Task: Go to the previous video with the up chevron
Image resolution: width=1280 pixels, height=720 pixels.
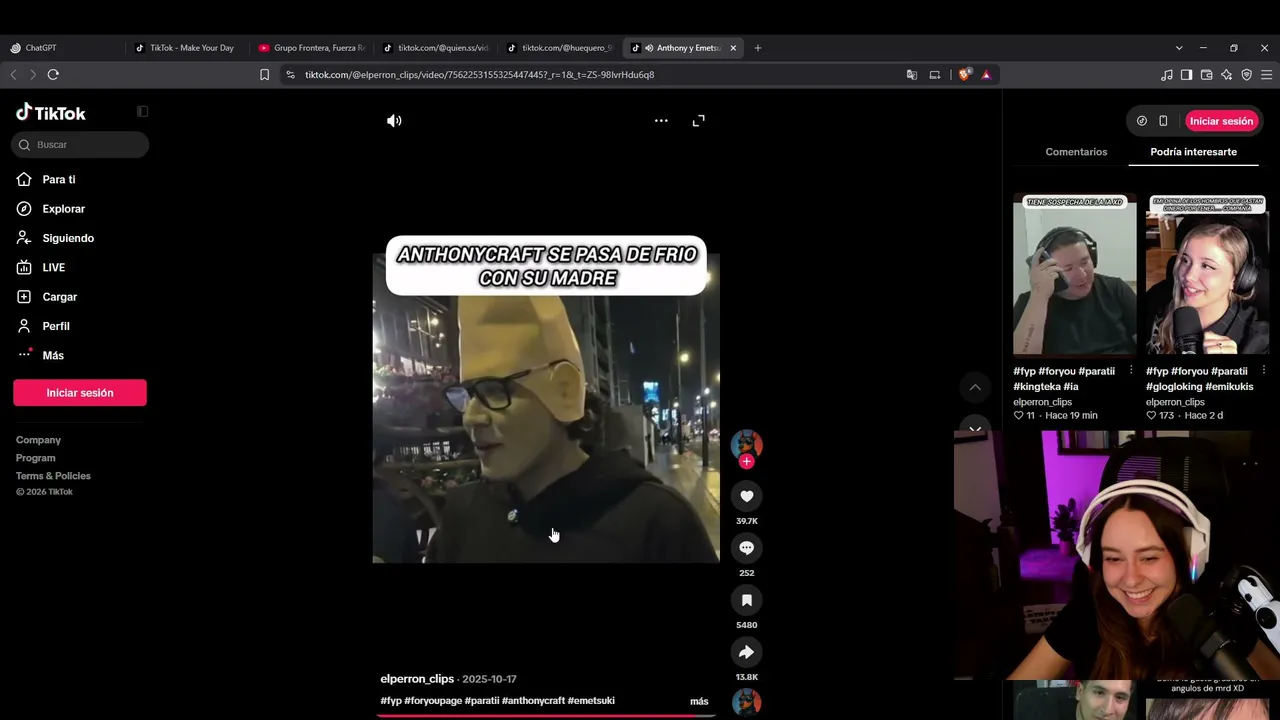Action: point(975,388)
